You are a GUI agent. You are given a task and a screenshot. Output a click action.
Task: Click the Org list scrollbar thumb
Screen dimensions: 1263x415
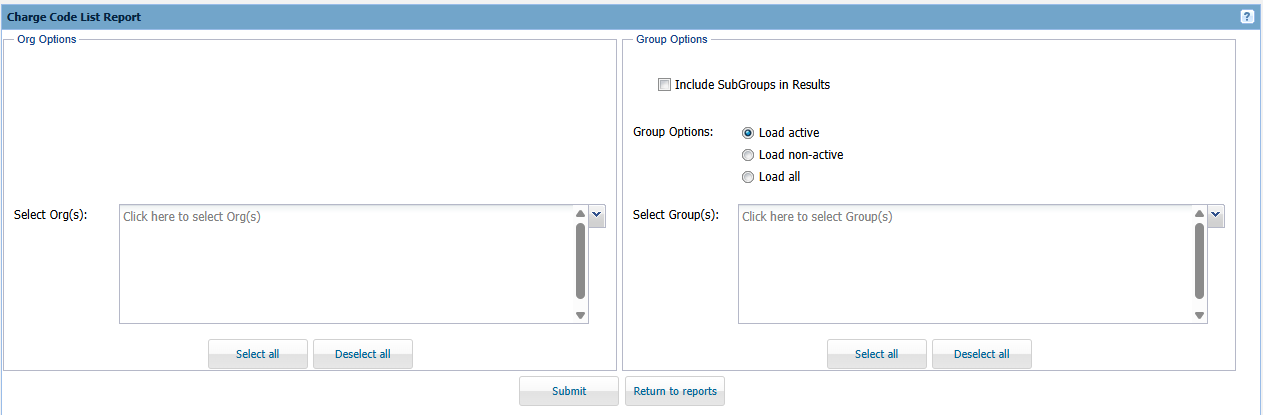tap(580, 260)
